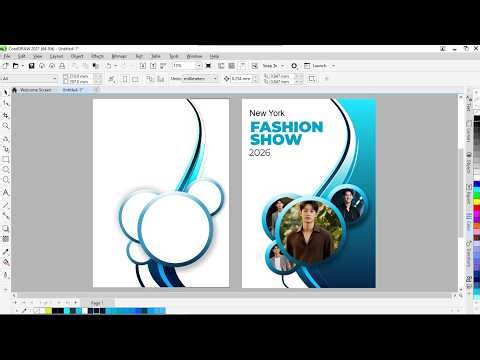This screenshot has width=480, height=360.
Task: Select the Transparency checkerboard tool
Action: coord(6,239)
